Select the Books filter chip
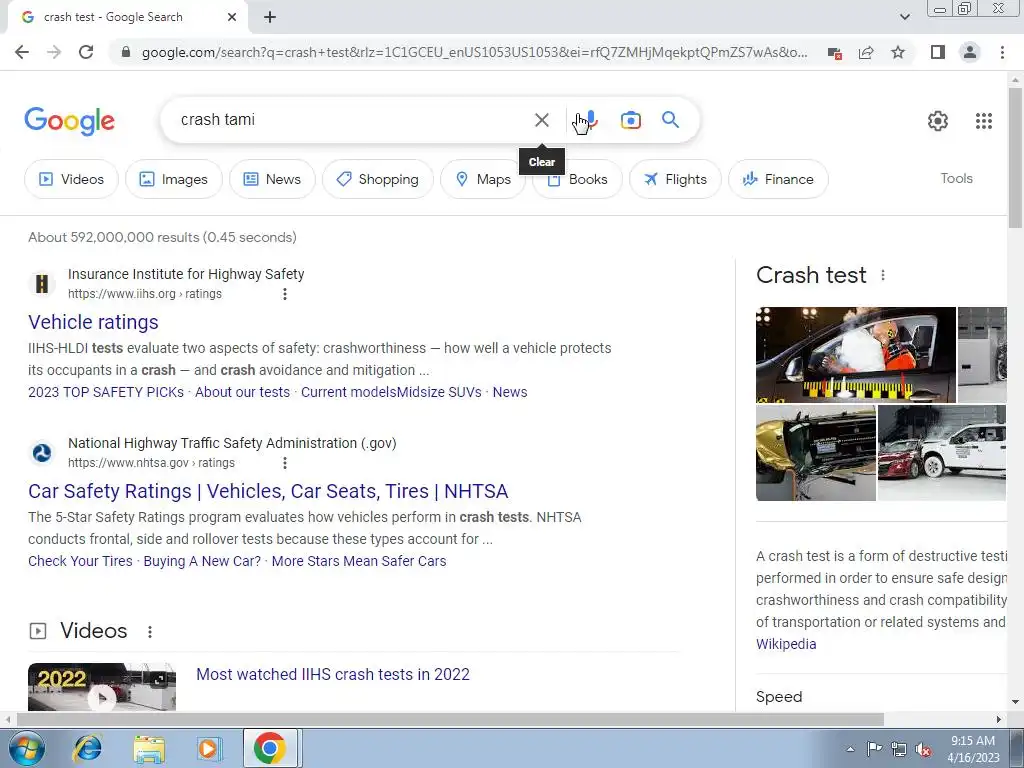The height and width of the screenshot is (768, 1024). click(x=577, y=179)
